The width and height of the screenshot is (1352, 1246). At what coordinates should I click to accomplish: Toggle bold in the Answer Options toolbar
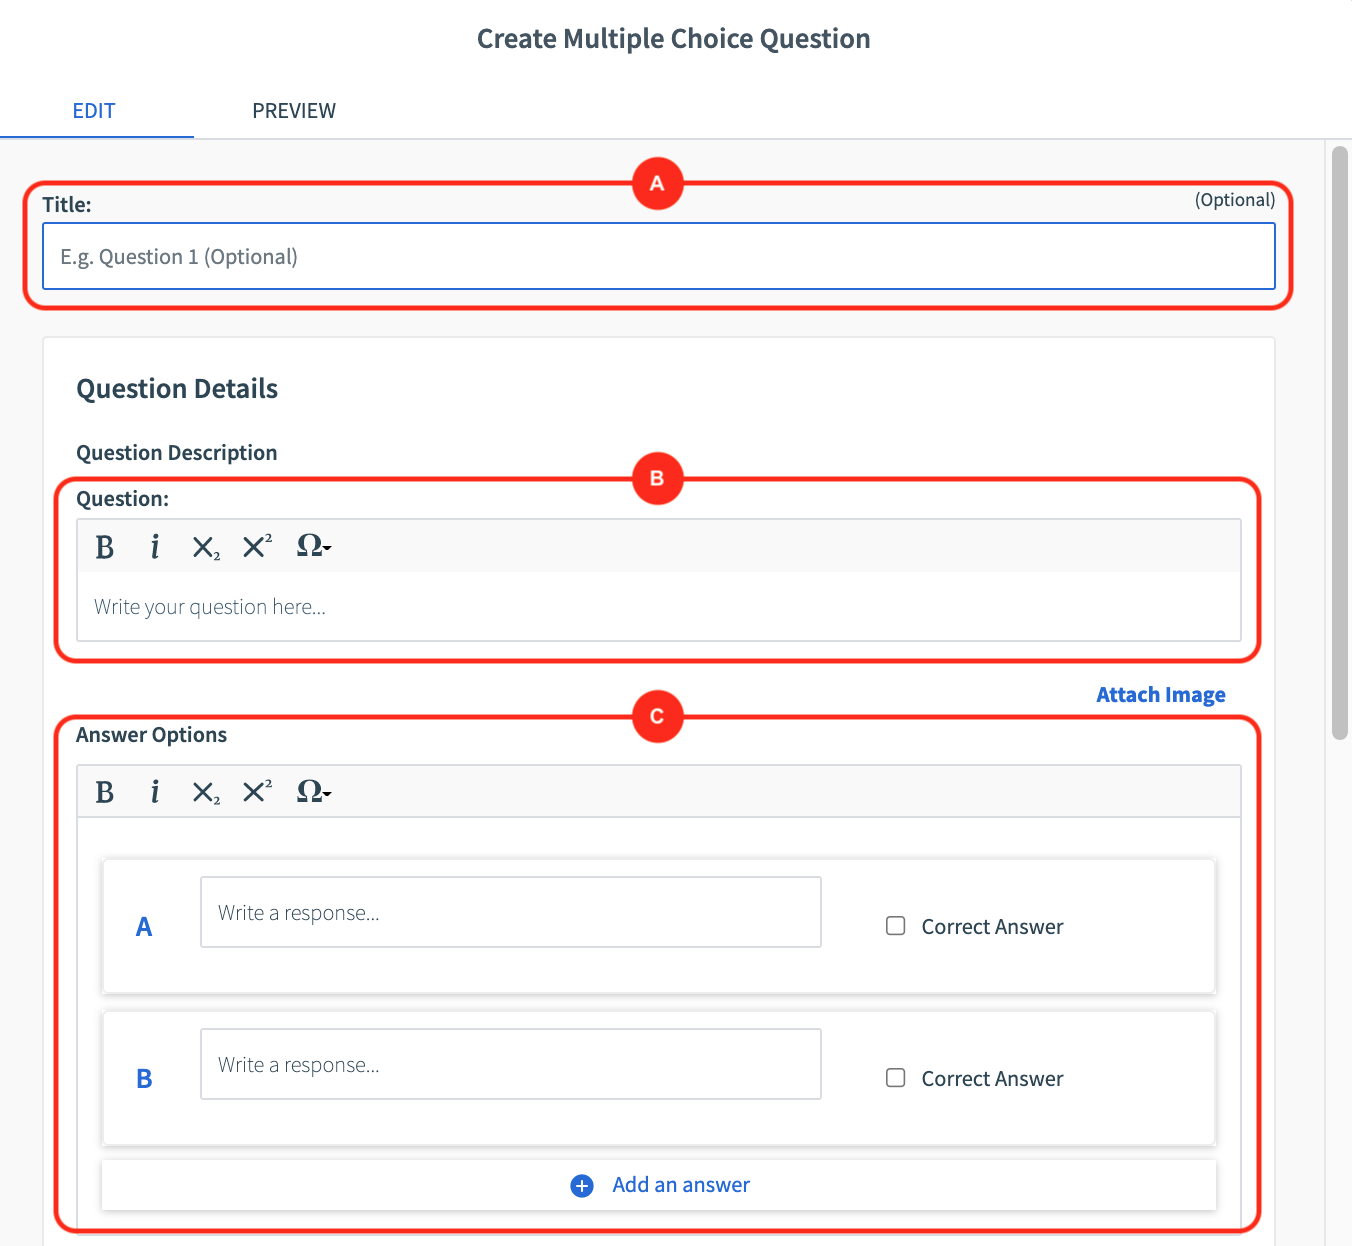104,791
